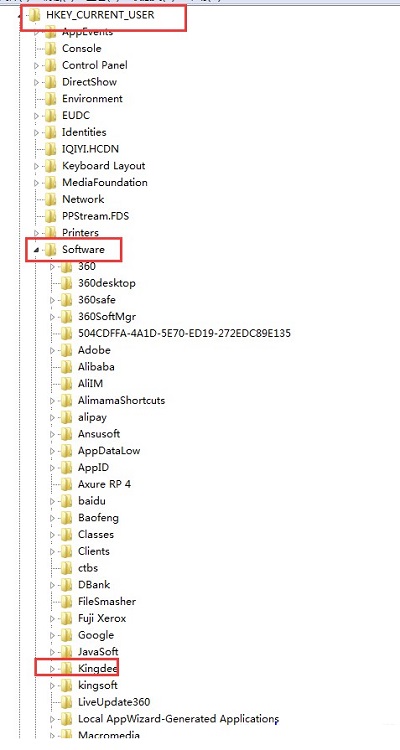Select Local AppWizard-Generated Applications key
400x750 pixels.
point(178,718)
